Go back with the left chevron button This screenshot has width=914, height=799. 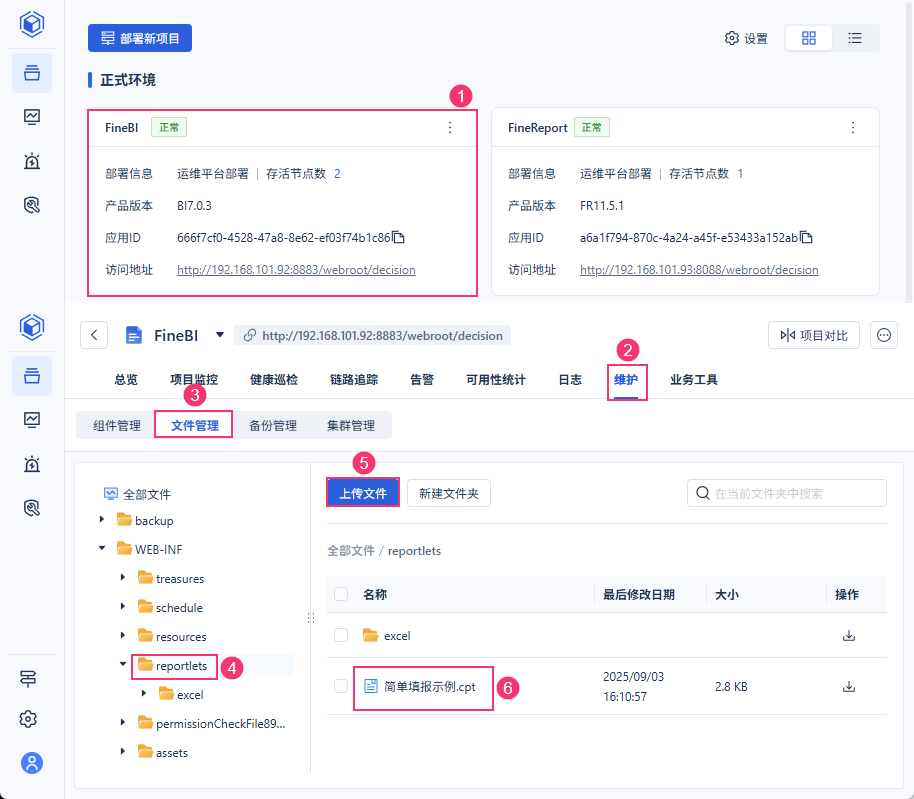coord(94,335)
